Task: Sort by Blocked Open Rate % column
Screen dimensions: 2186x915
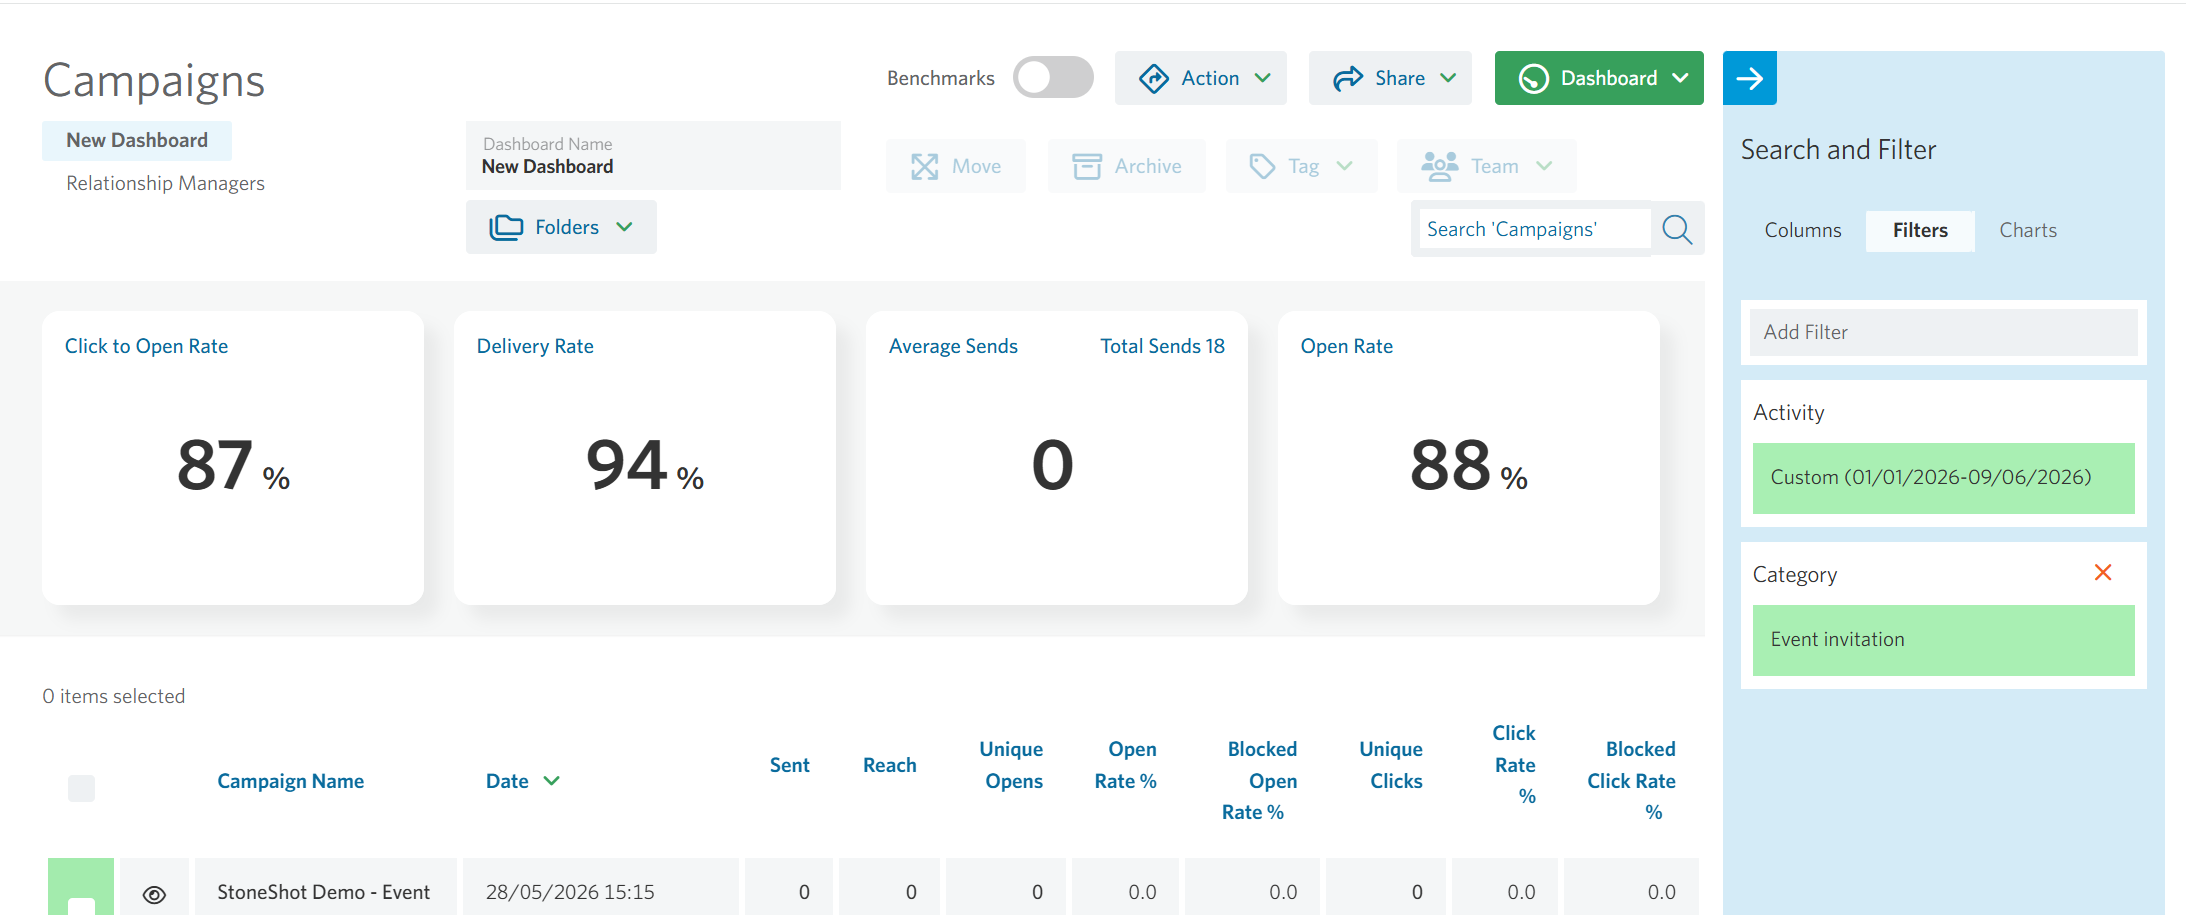Action: (x=1259, y=781)
